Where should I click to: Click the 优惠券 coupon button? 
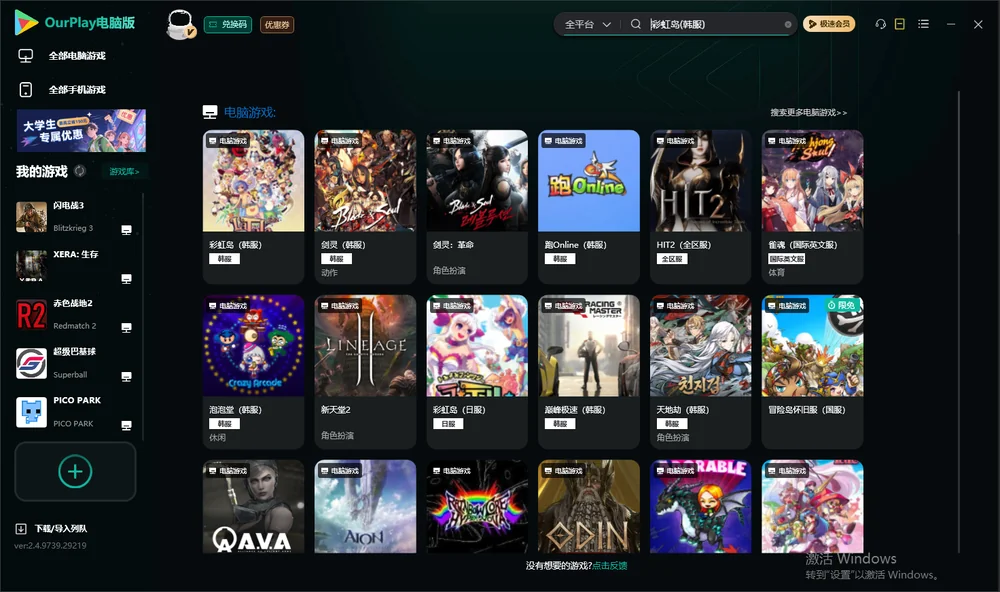coord(277,25)
